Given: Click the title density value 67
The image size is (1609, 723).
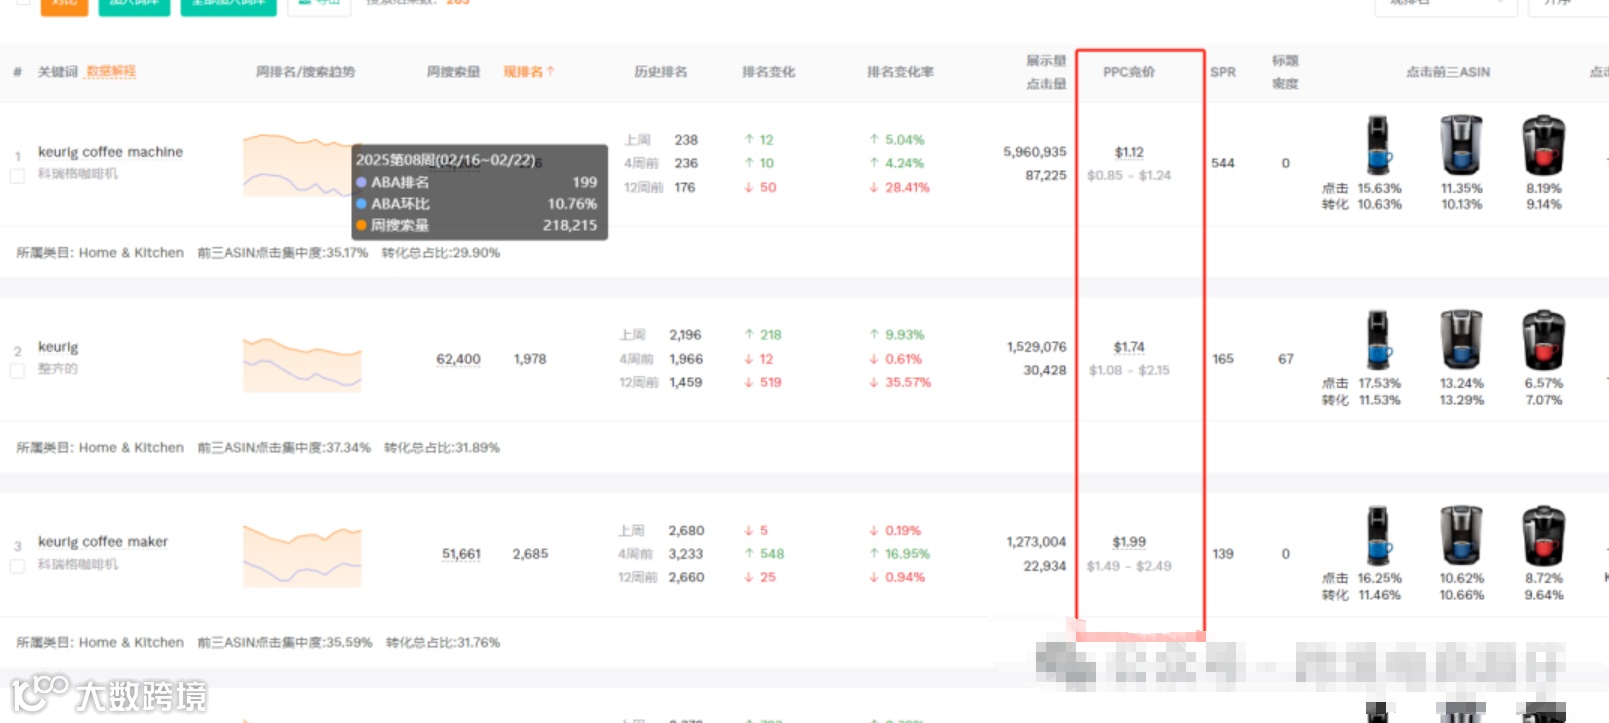Looking at the screenshot, I should point(1286,359).
